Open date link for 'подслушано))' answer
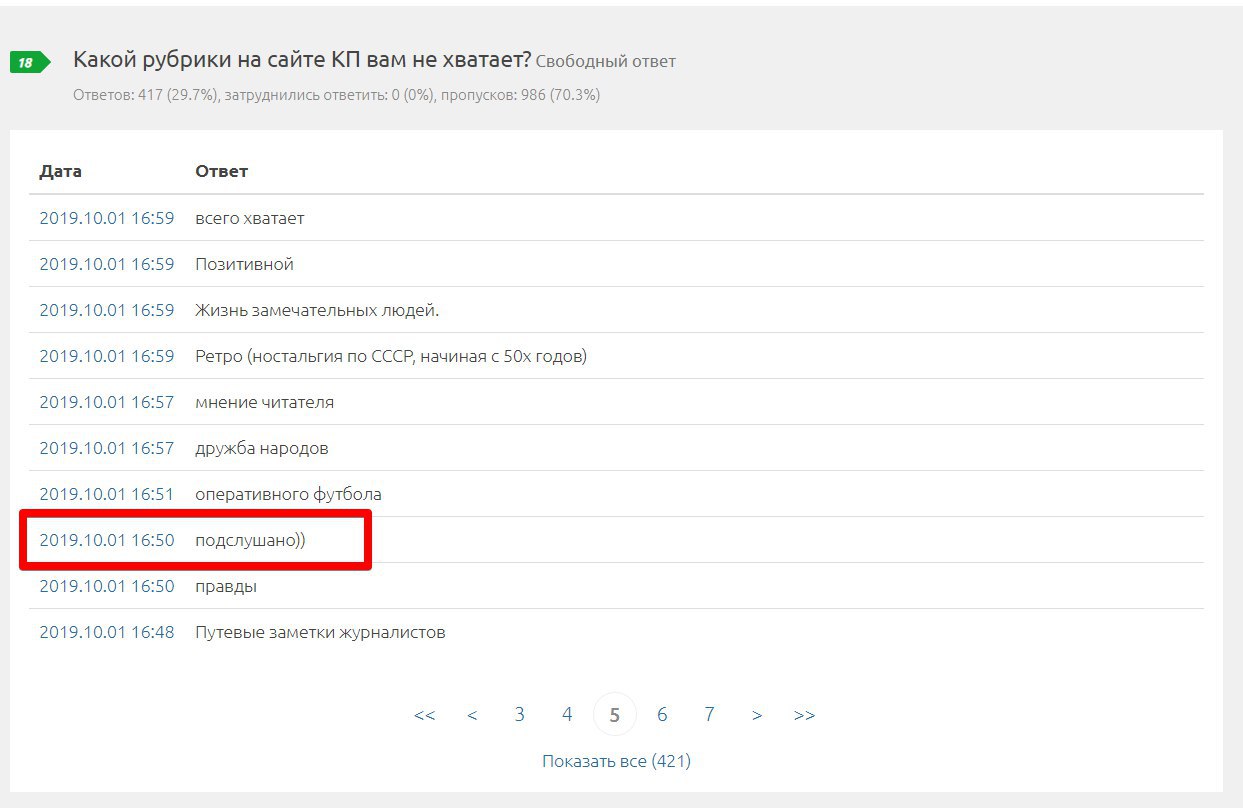Screen dimensions: 1243x808 tap(107, 540)
